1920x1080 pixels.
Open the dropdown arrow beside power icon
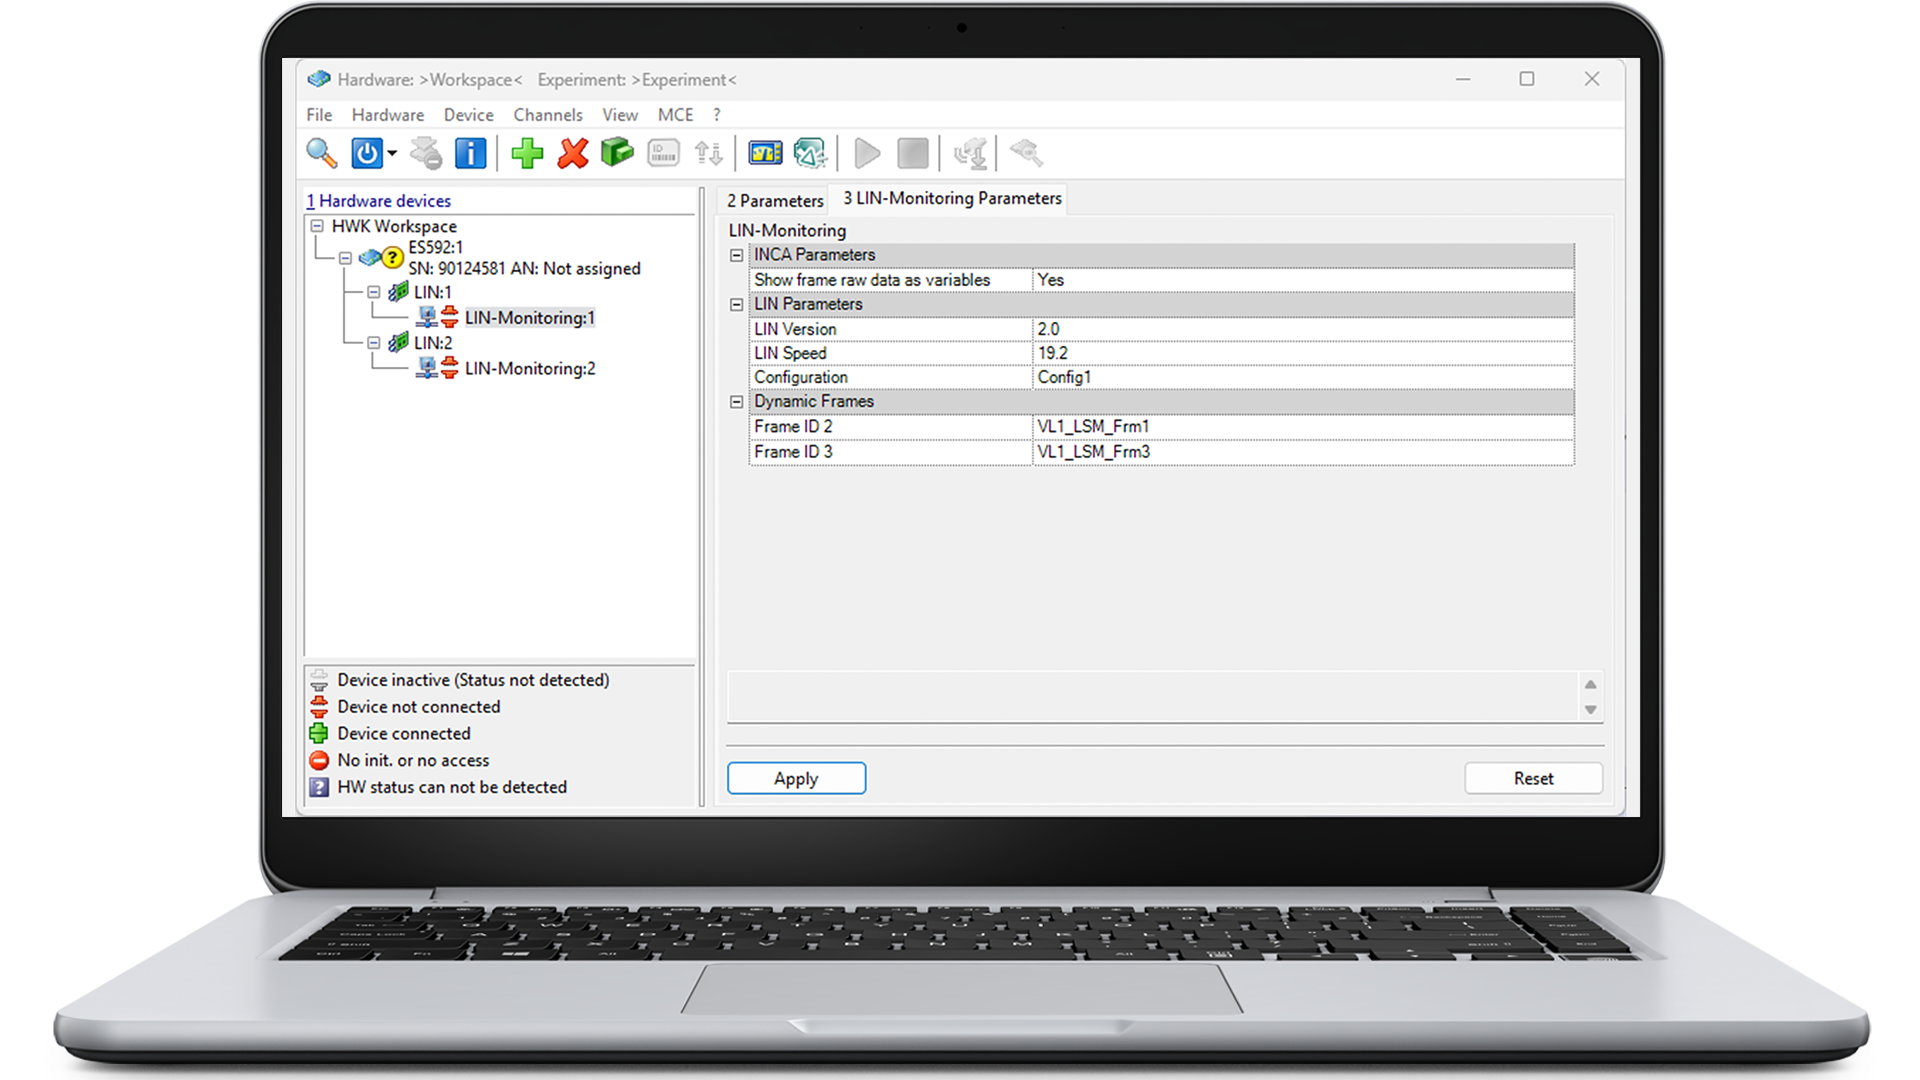tap(392, 153)
